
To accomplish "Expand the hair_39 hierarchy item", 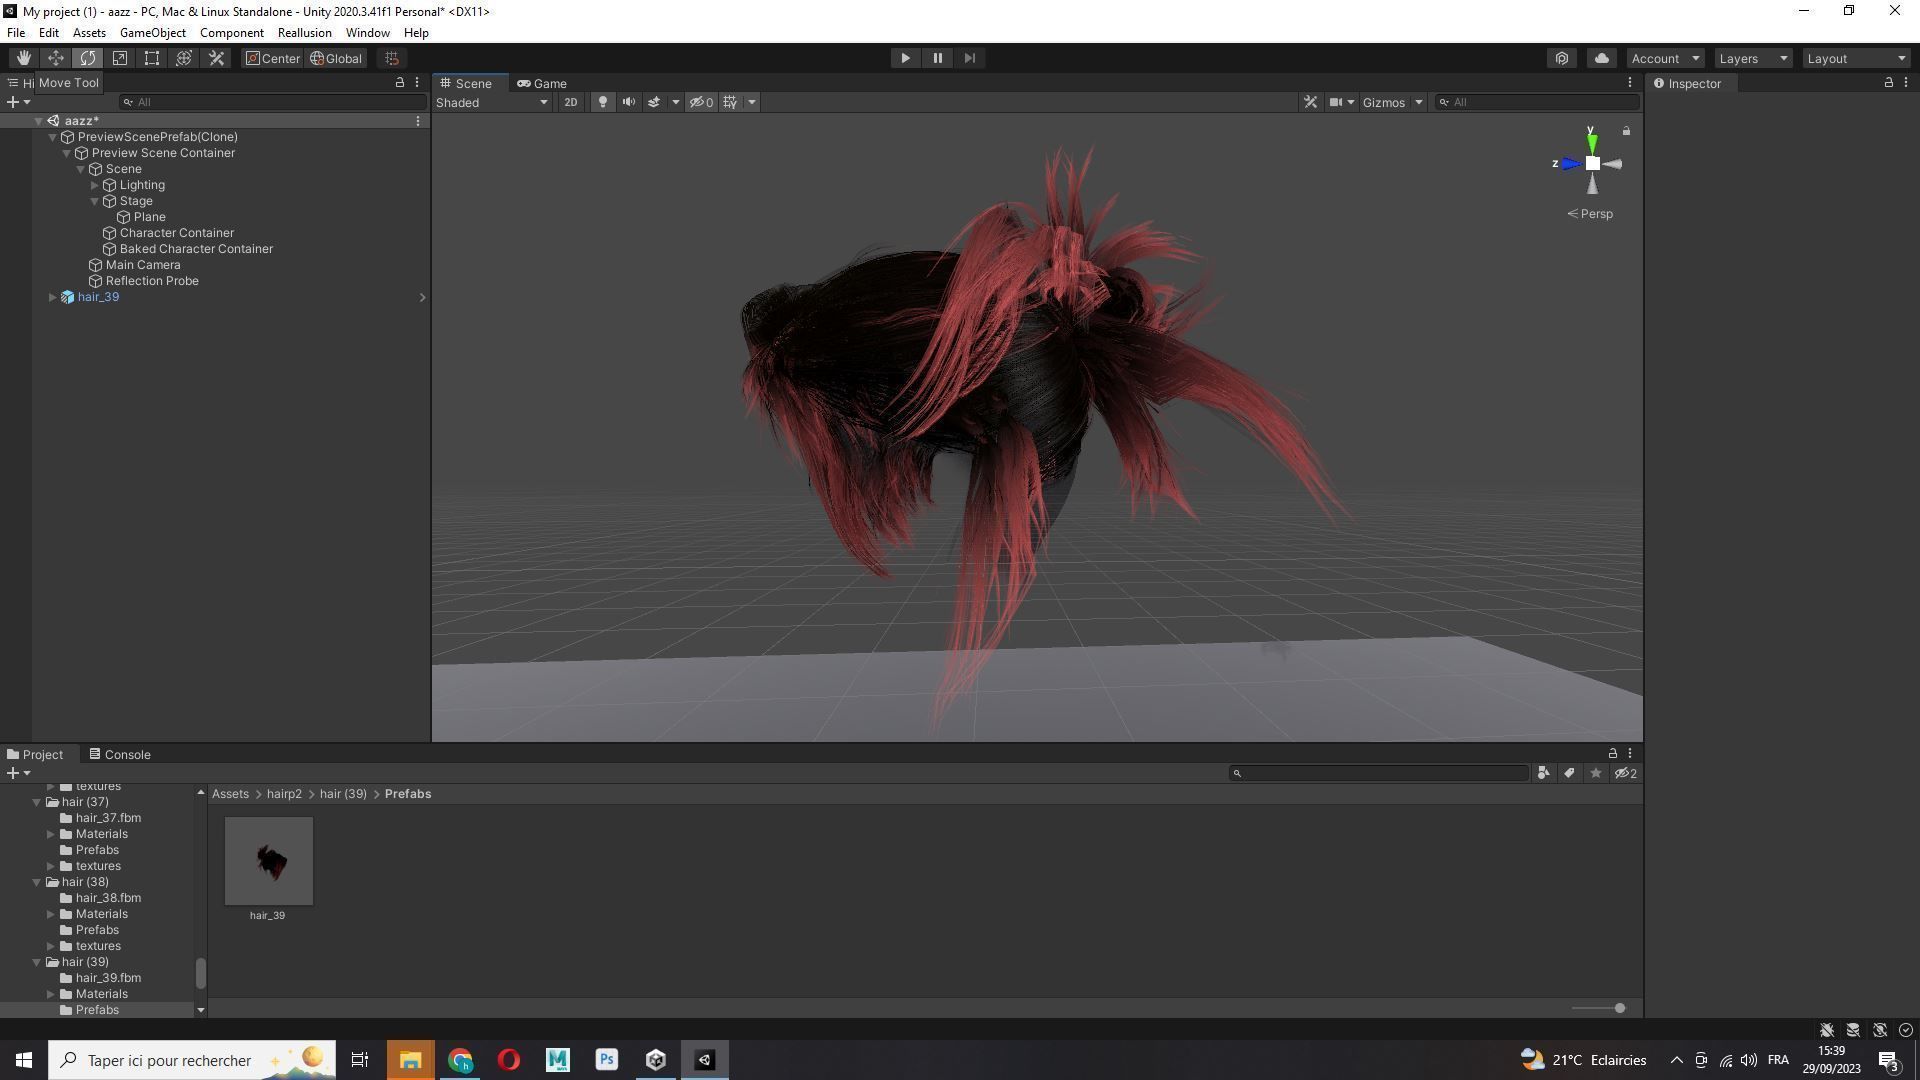I will click(x=52, y=297).
